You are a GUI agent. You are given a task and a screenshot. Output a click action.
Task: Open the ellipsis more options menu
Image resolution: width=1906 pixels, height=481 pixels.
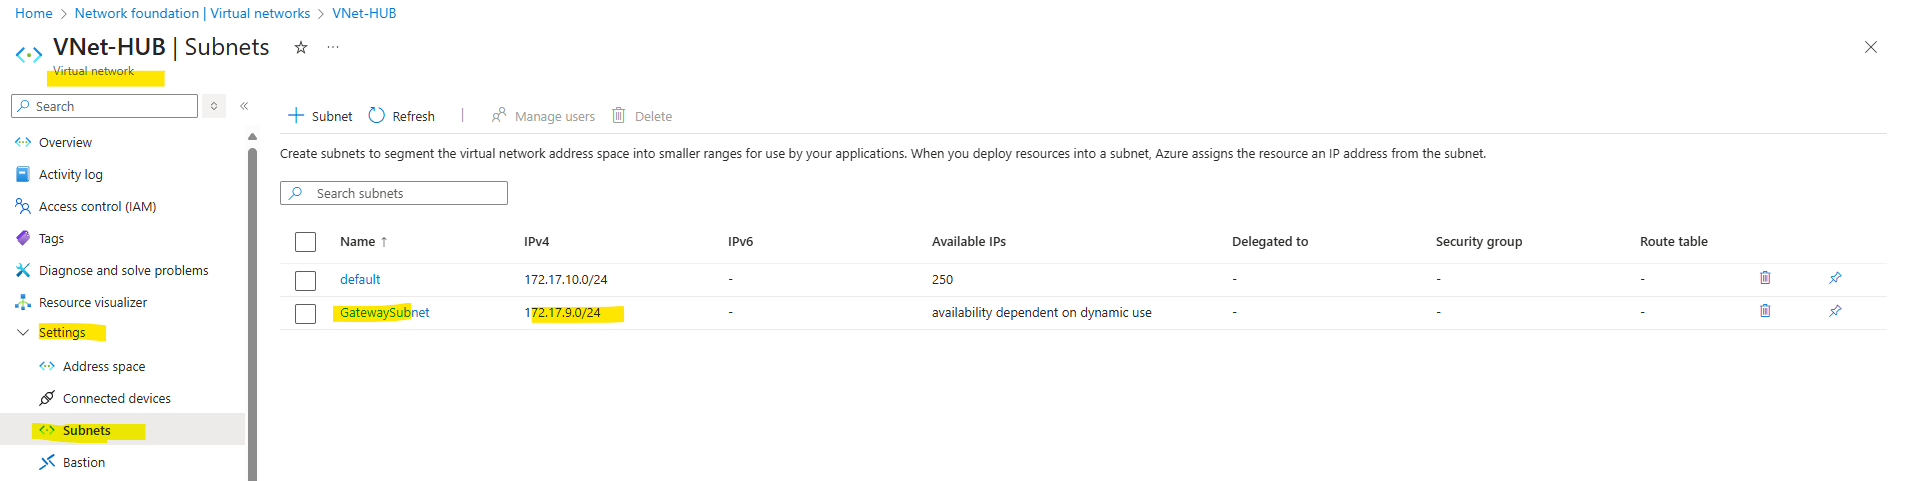pos(333,47)
